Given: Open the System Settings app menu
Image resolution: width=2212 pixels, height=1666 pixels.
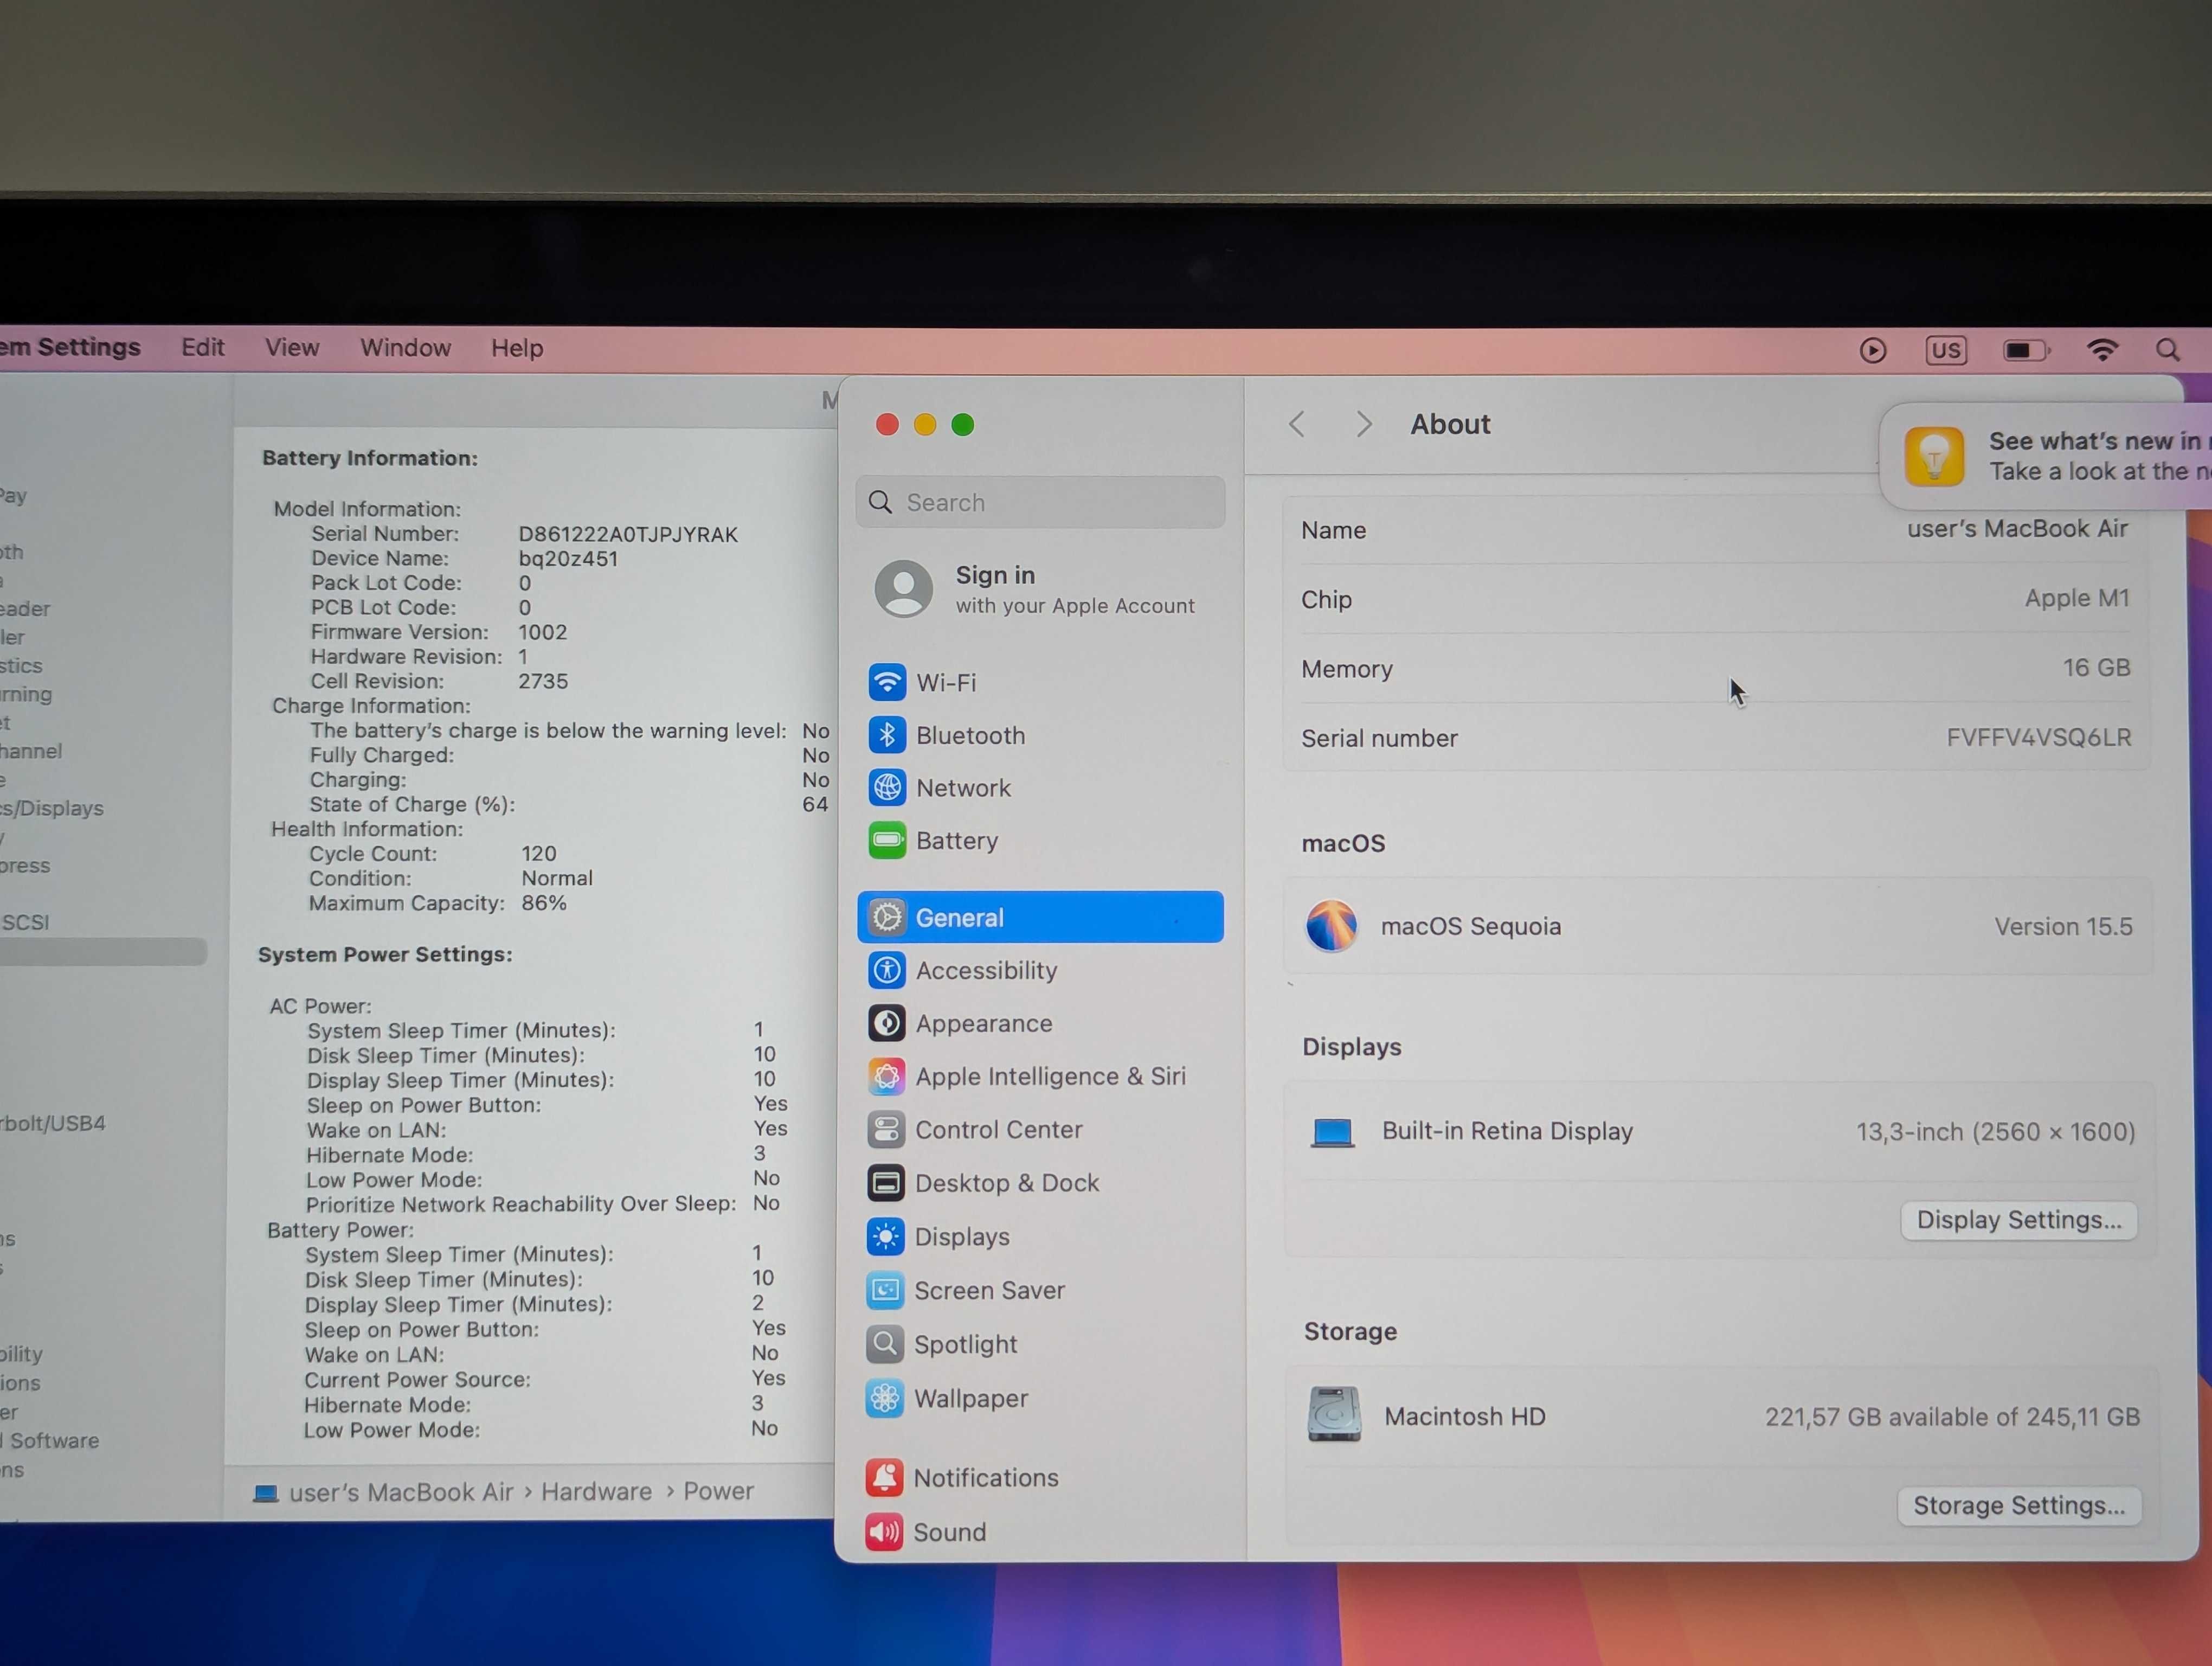Looking at the screenshot, I should 70,347.
